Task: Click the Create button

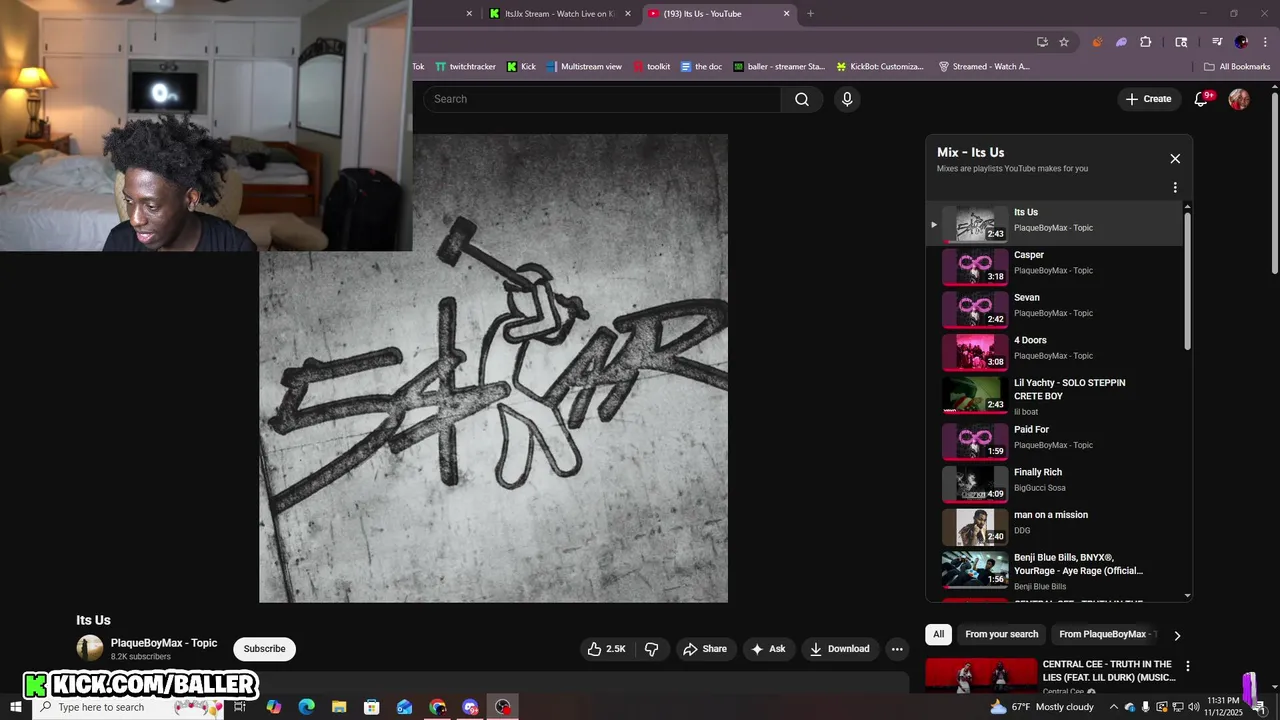Action: [1149, 99]
